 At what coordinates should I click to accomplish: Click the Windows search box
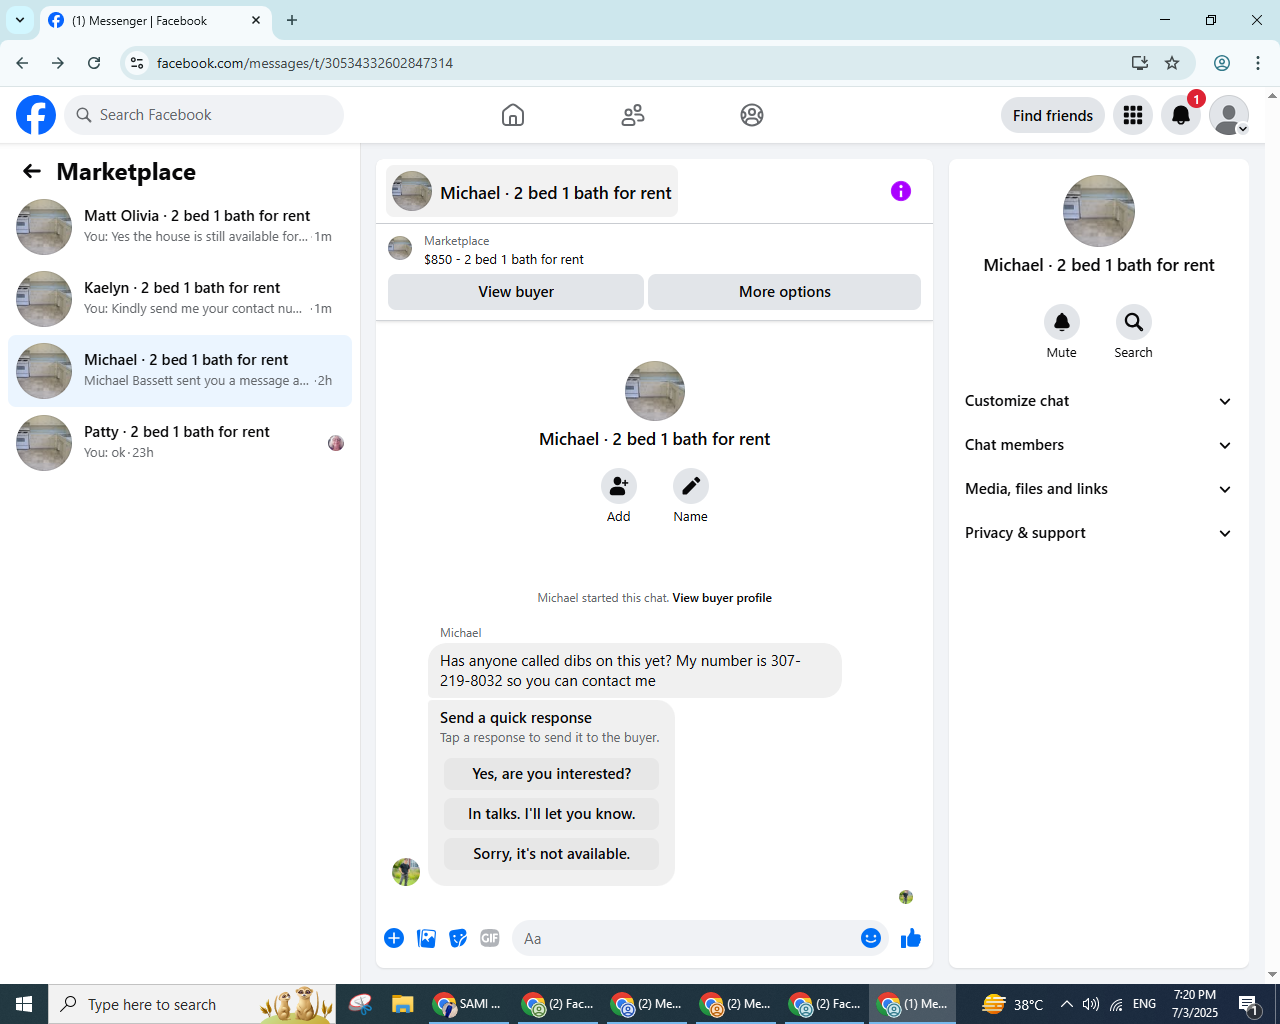192,1004
